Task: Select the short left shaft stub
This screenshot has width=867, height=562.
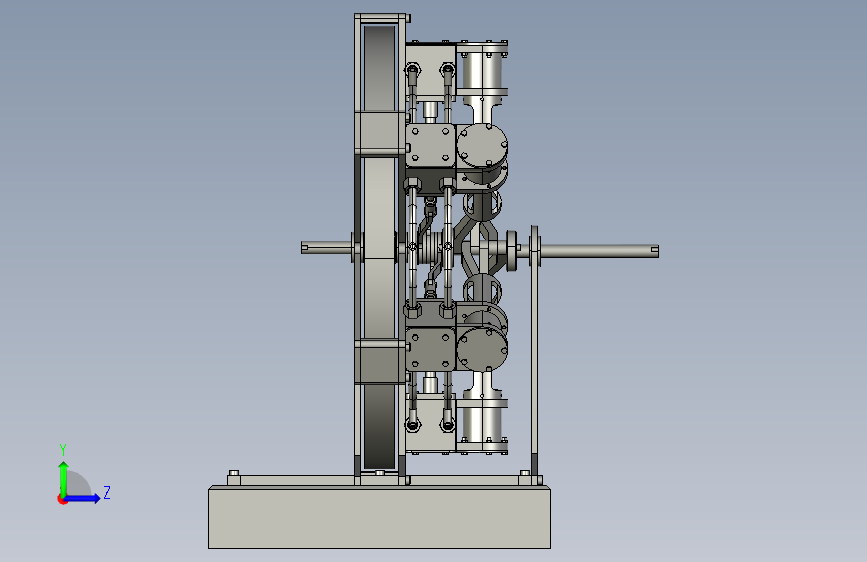Action: [x=326, y=248]
